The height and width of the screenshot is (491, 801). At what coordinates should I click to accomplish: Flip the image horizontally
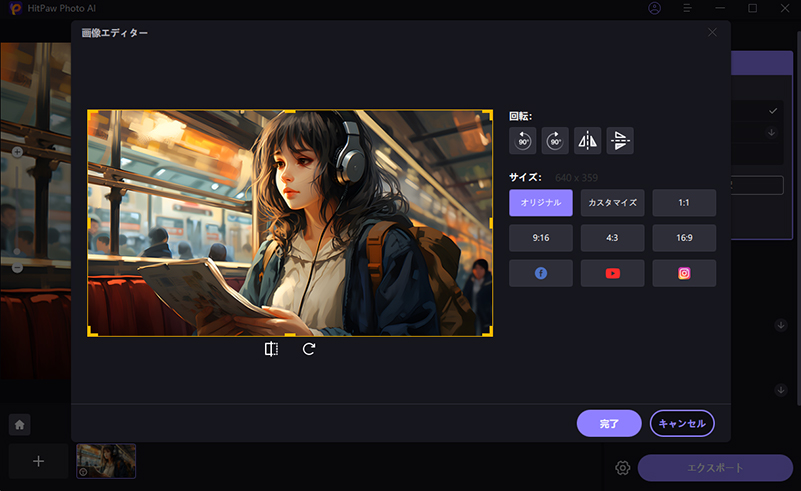(587, 141)
